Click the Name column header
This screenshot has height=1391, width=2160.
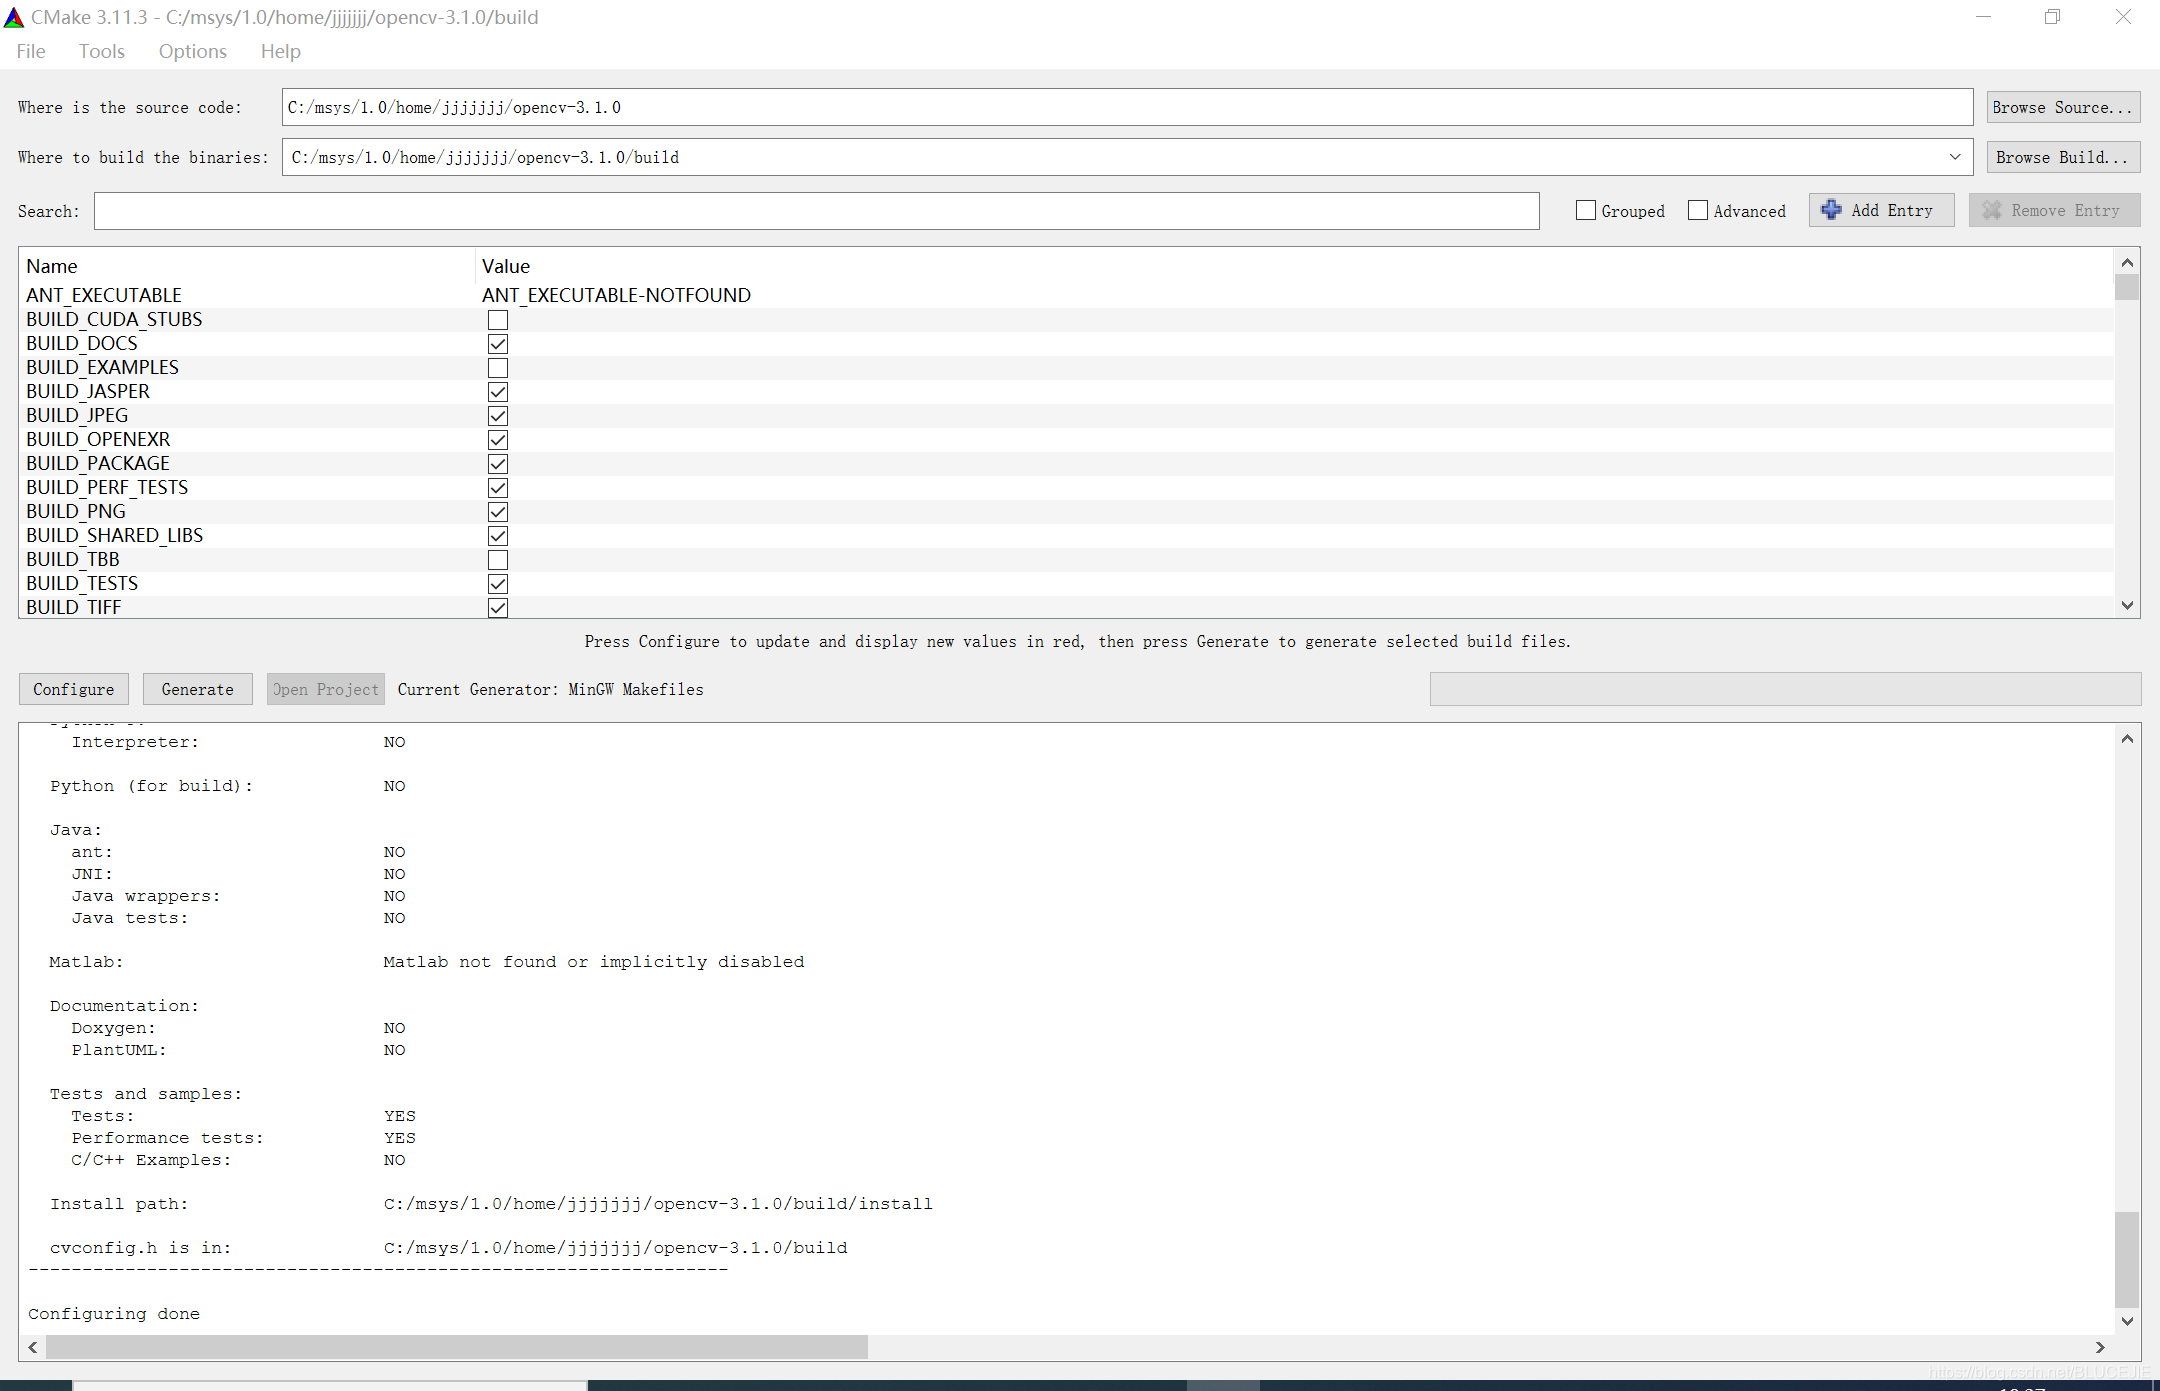[x=52, y=266]
